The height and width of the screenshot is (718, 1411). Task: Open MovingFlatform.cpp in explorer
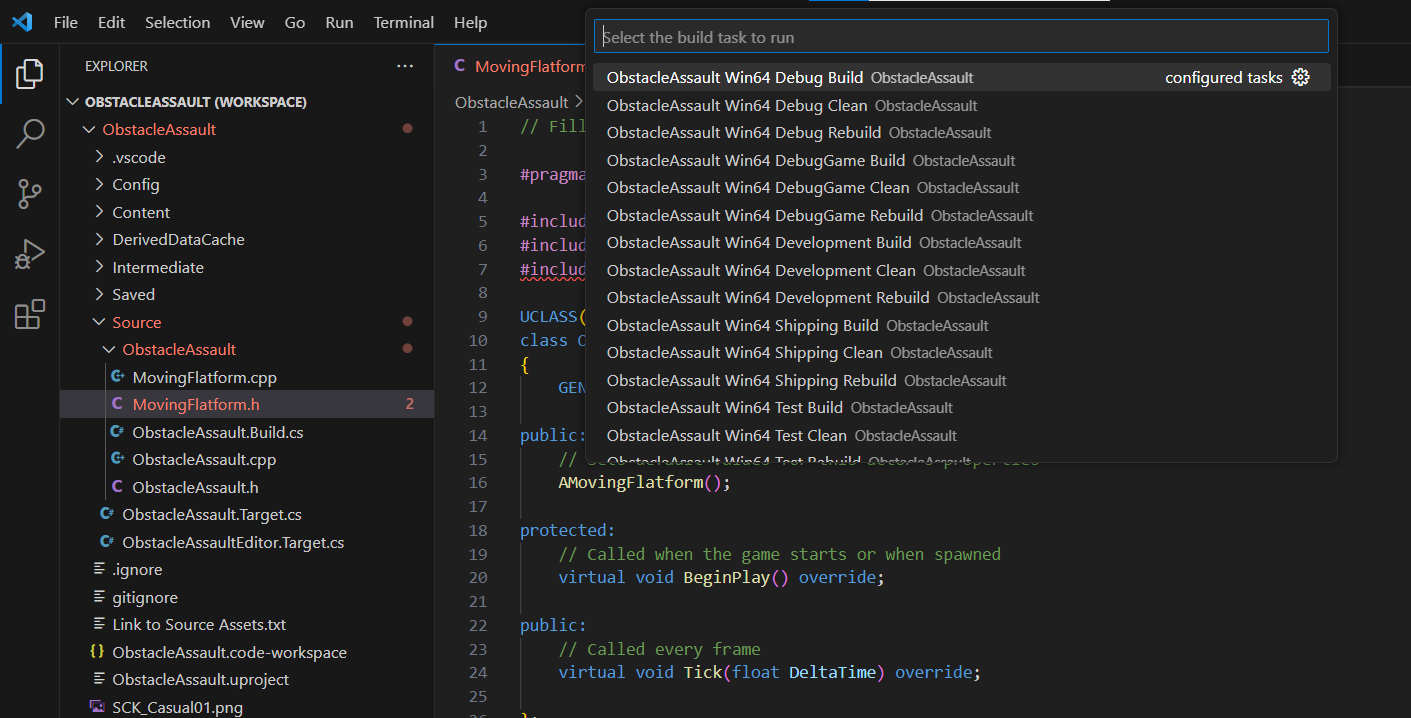pos(247,377)
